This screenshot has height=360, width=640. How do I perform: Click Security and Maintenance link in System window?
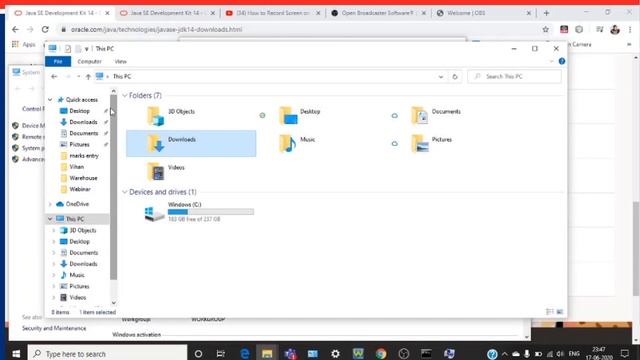(x=54, y=328)
